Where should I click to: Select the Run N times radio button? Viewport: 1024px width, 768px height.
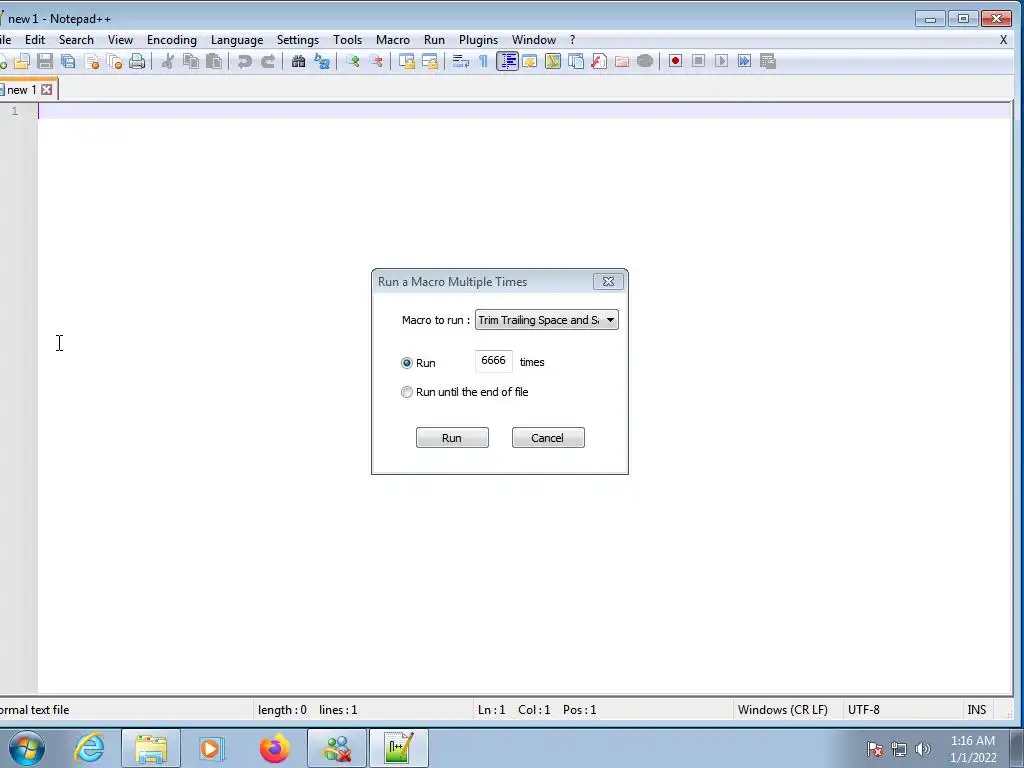pyautogui.click(x=407, y=362)
